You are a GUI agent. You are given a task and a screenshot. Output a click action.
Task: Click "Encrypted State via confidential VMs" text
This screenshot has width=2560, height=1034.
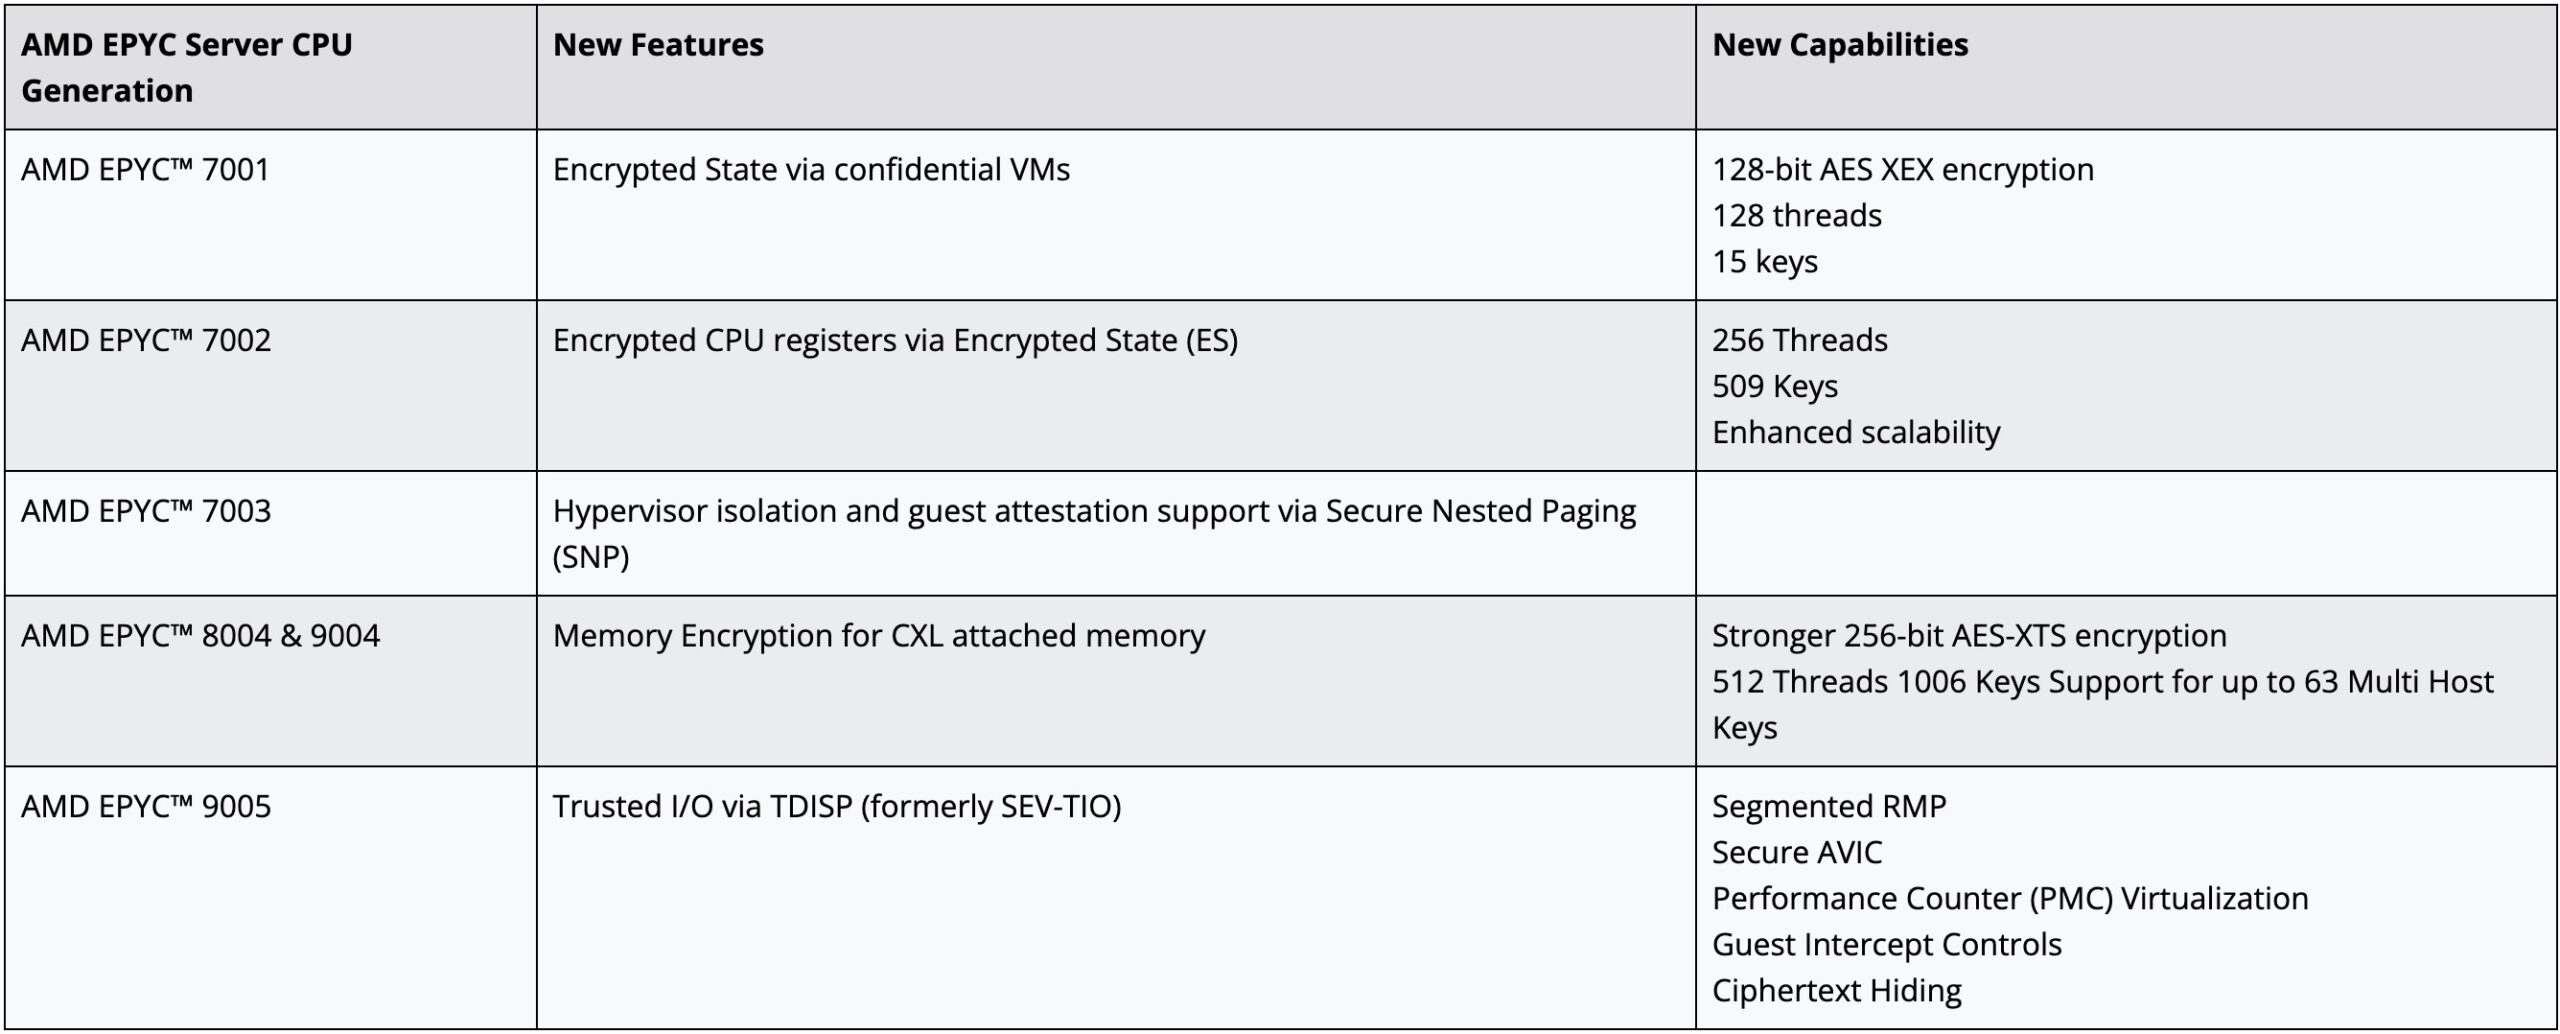pos(811,170)
